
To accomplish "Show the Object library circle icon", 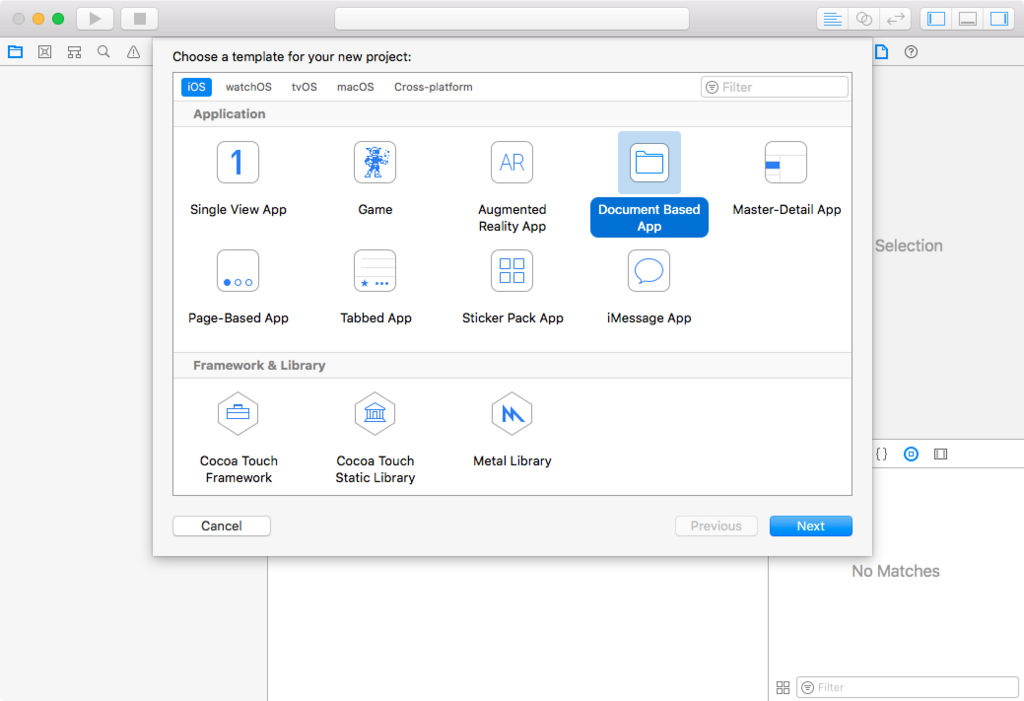I will (x=911, y=453).
